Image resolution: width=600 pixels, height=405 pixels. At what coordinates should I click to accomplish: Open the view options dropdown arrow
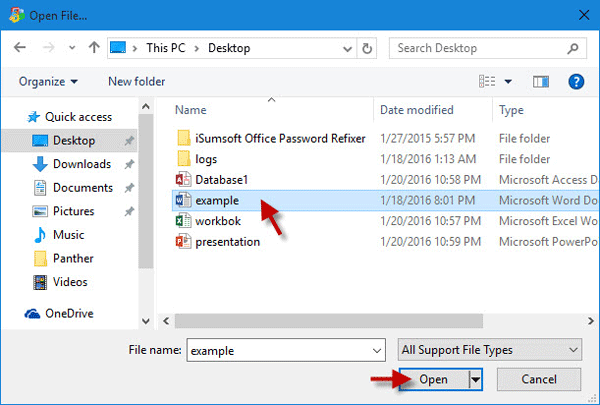pos(508,82)
